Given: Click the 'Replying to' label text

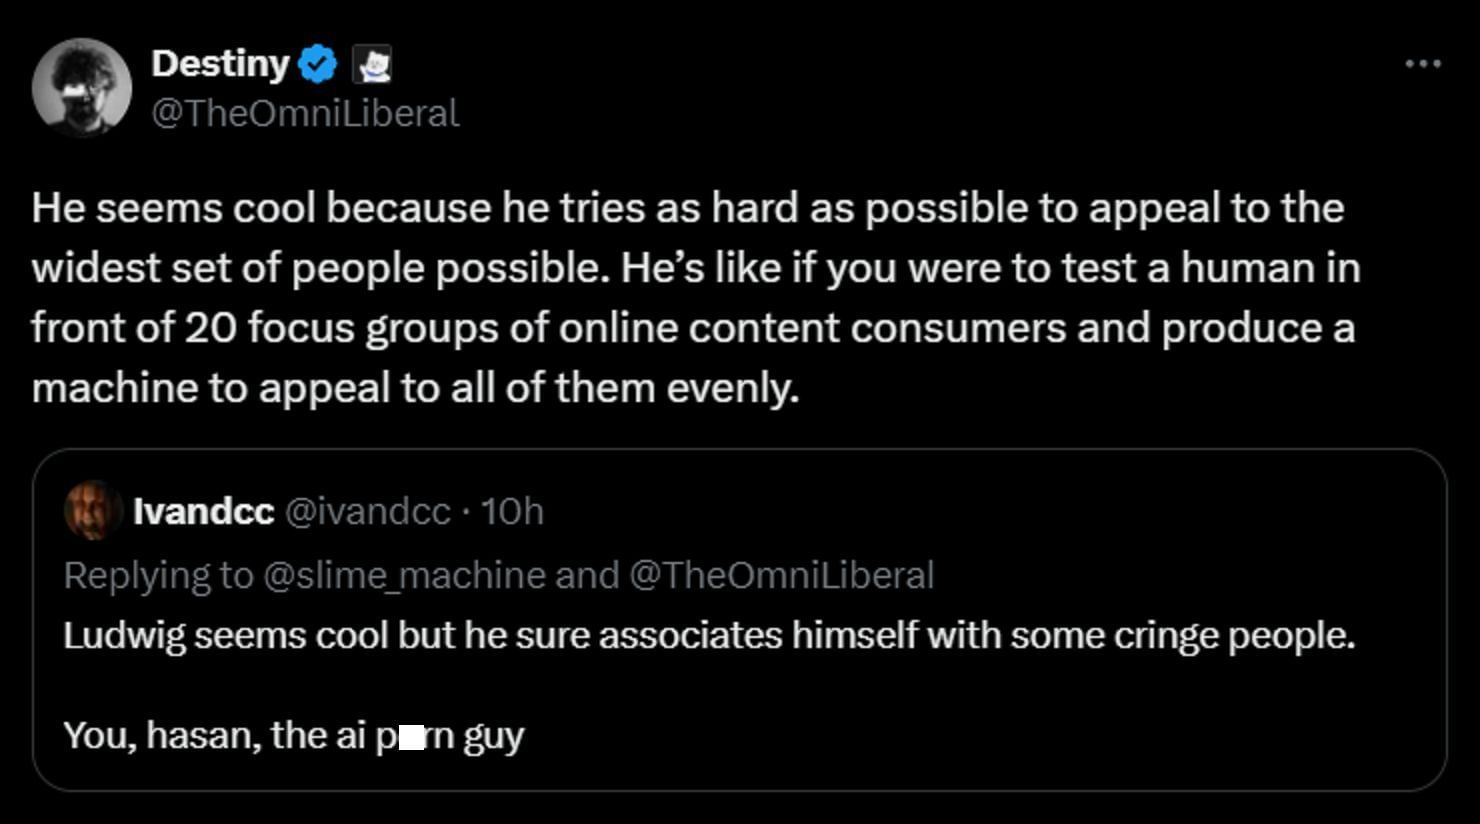Looking at the screenshot, I should point(158,575).
